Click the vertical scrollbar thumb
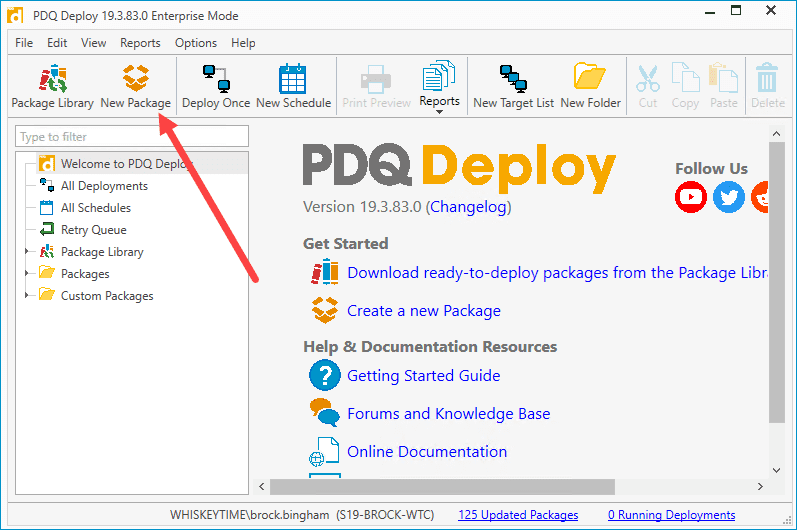This screenshot has height=530, width=797. click(x=776, y=283)
